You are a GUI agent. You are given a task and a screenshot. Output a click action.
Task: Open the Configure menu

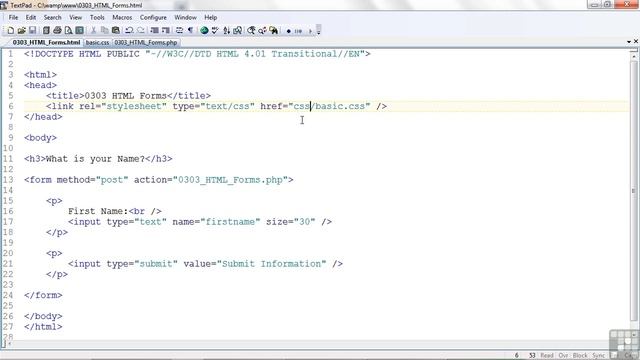click(x=153, y=18)
